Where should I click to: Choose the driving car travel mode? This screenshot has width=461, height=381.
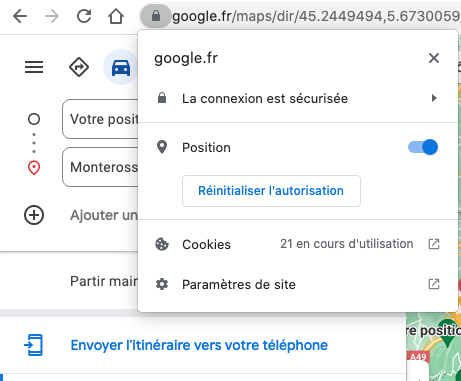tap(121, 67)
